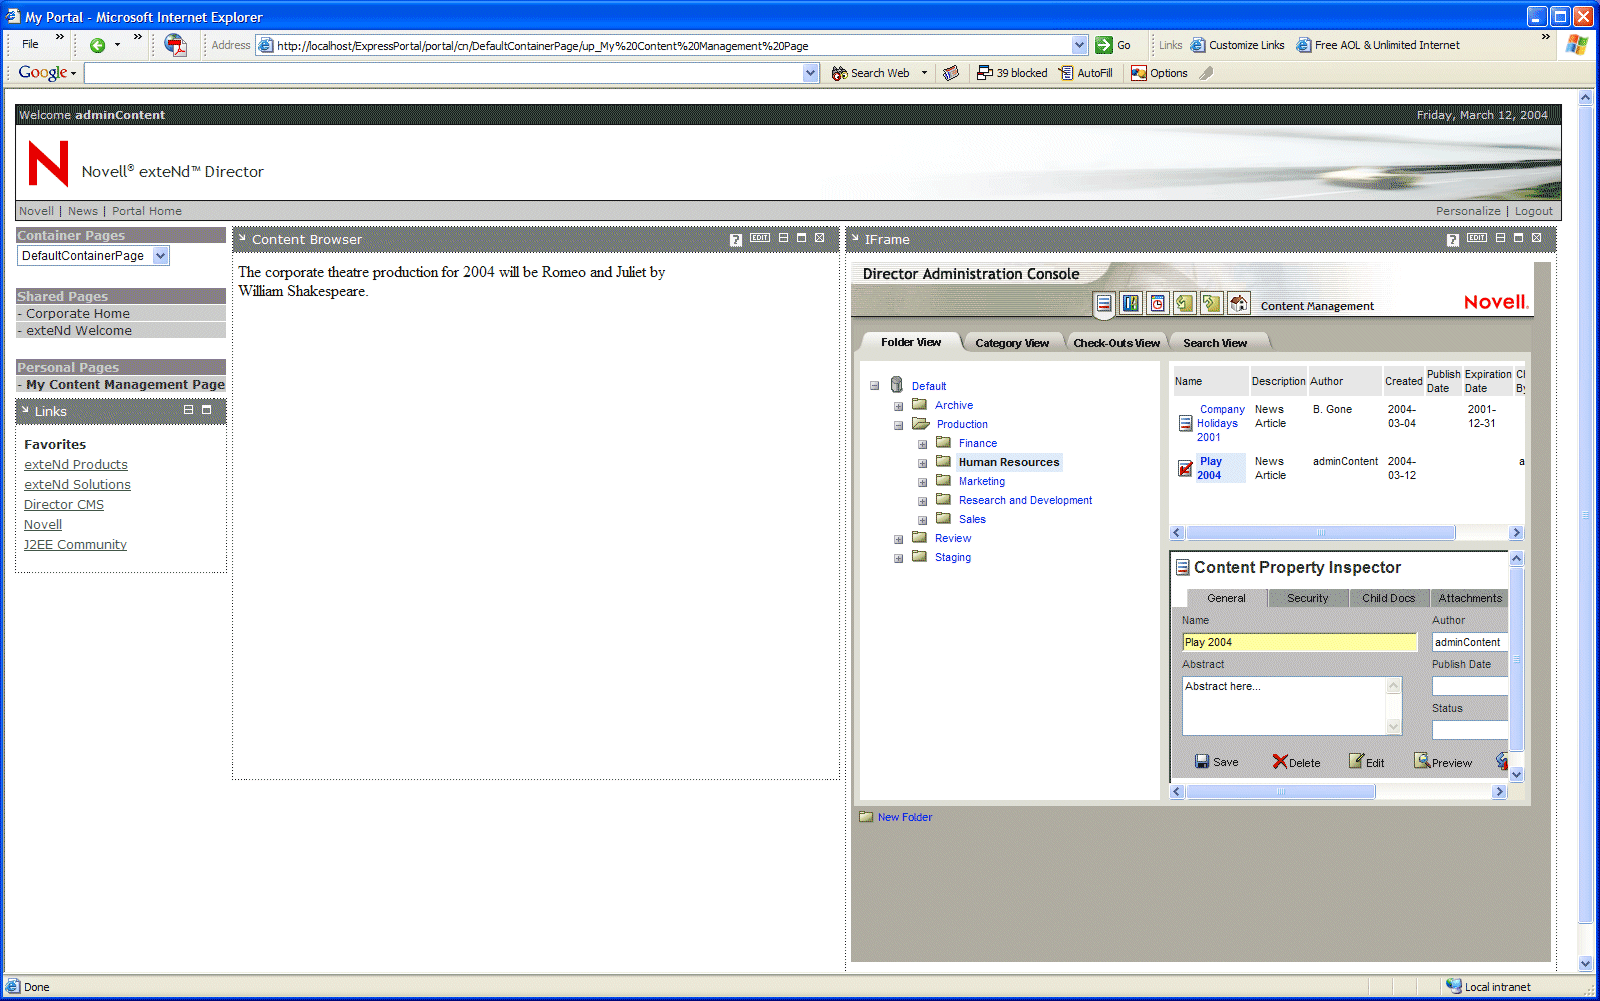Click the Google search input box
The height and width of the screenshot is (1001, 1600).
444,73
